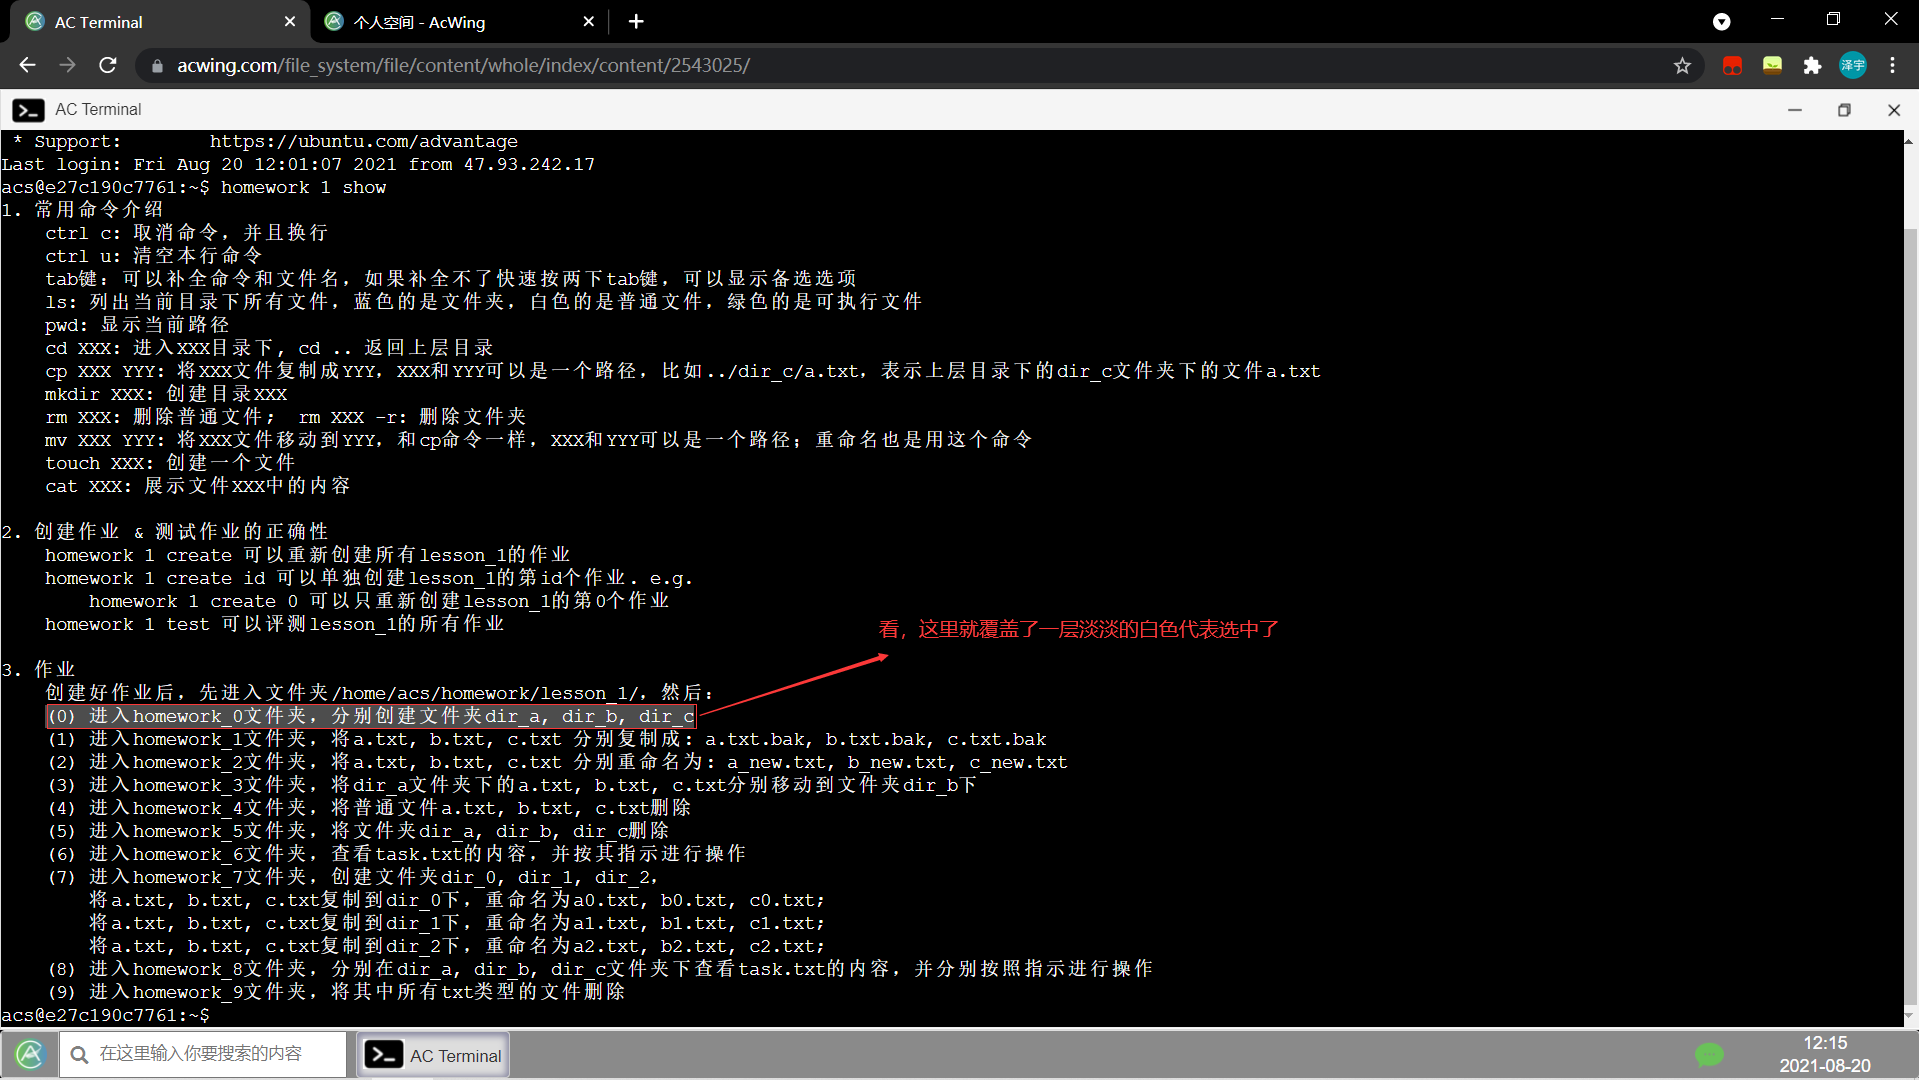Click task (9) homework_9 line
1919x1080 pixels.
pyautogui.click(x=336, y=992)
